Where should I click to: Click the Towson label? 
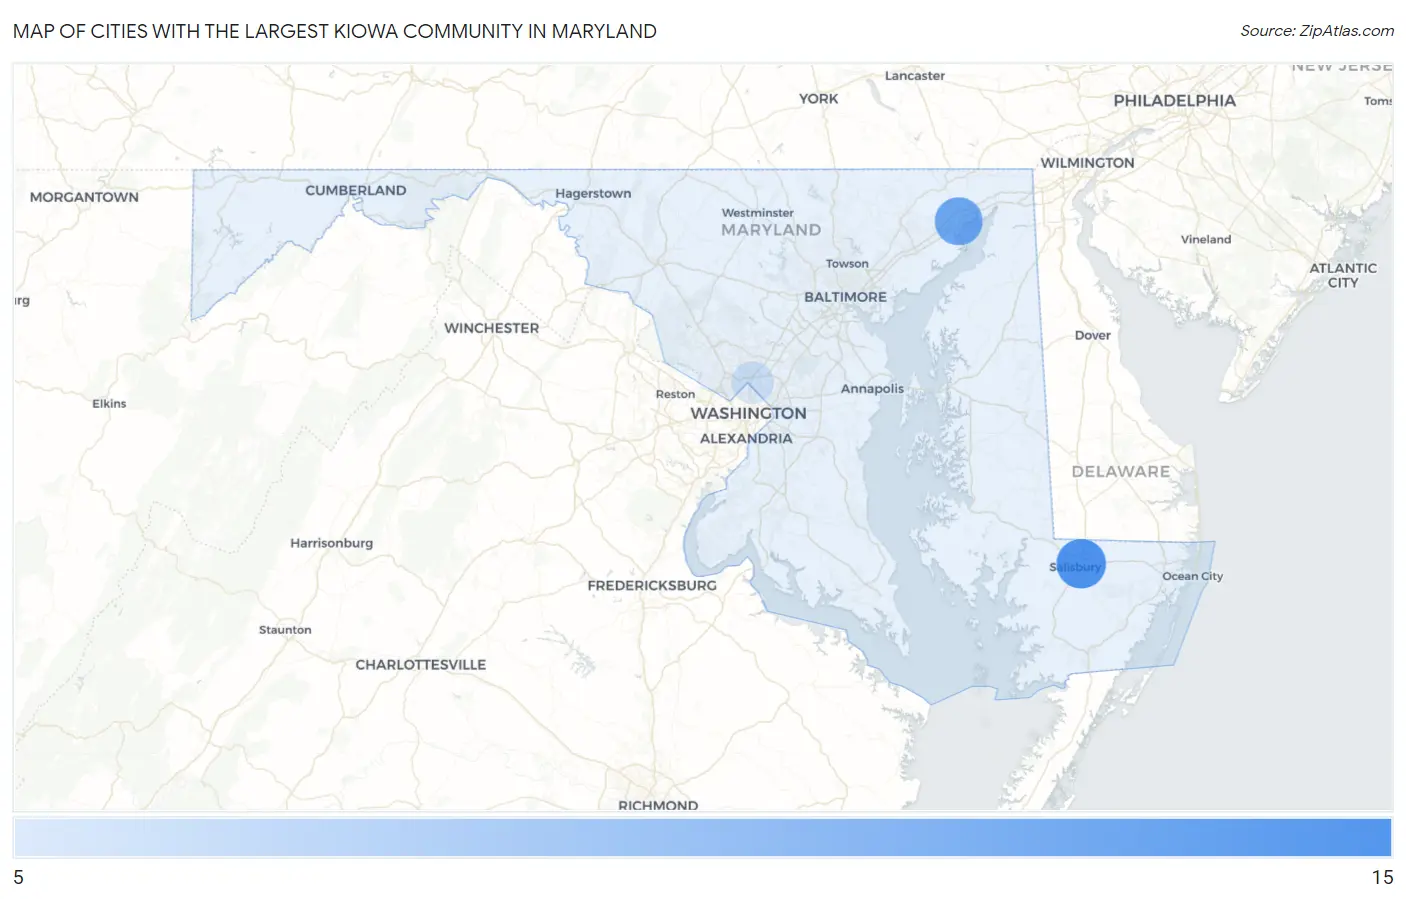(846, 264)
